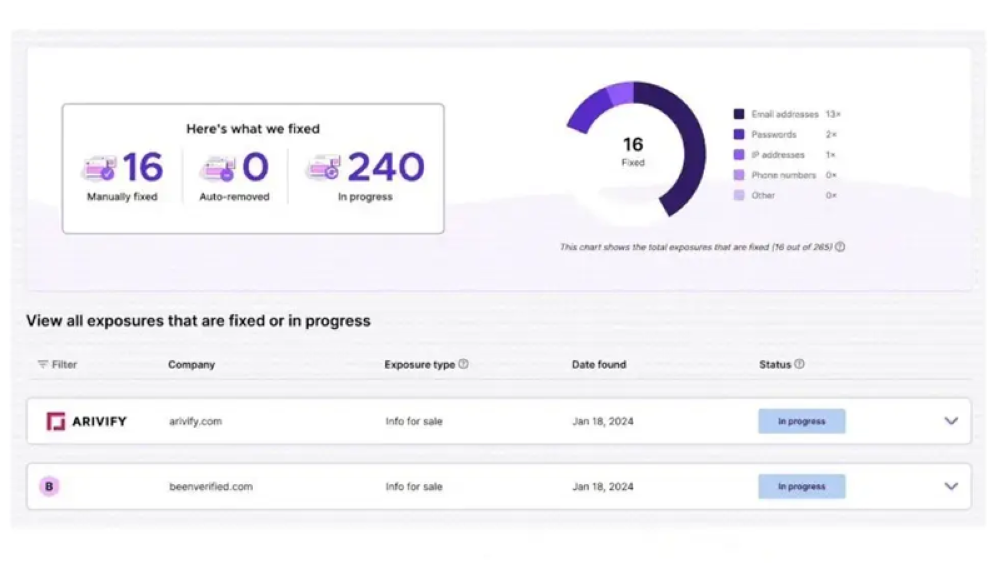The height and width of the screenshot is (575, 1000).
Task: Click the Auto-removed envelope icon
Action: coord(216,167)
